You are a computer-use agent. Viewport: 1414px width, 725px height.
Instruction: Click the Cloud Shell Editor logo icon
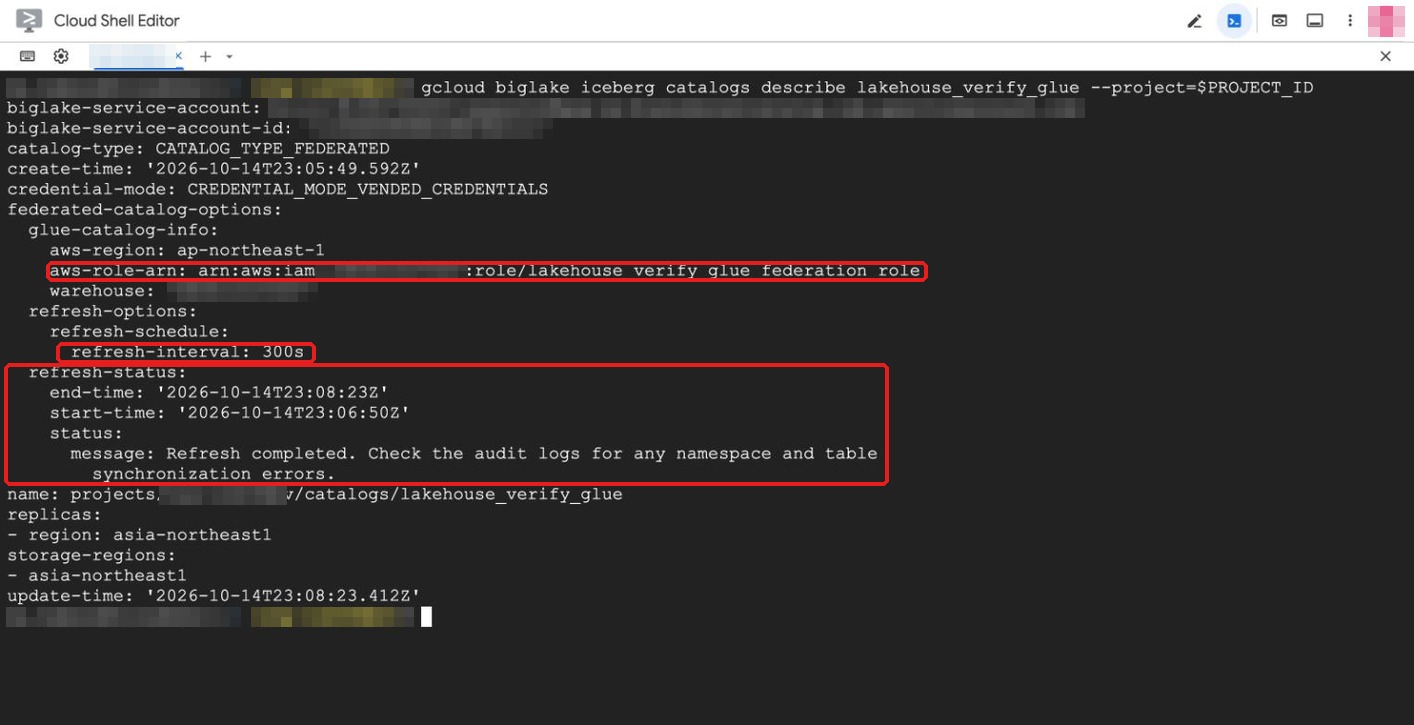pos(29,20)
